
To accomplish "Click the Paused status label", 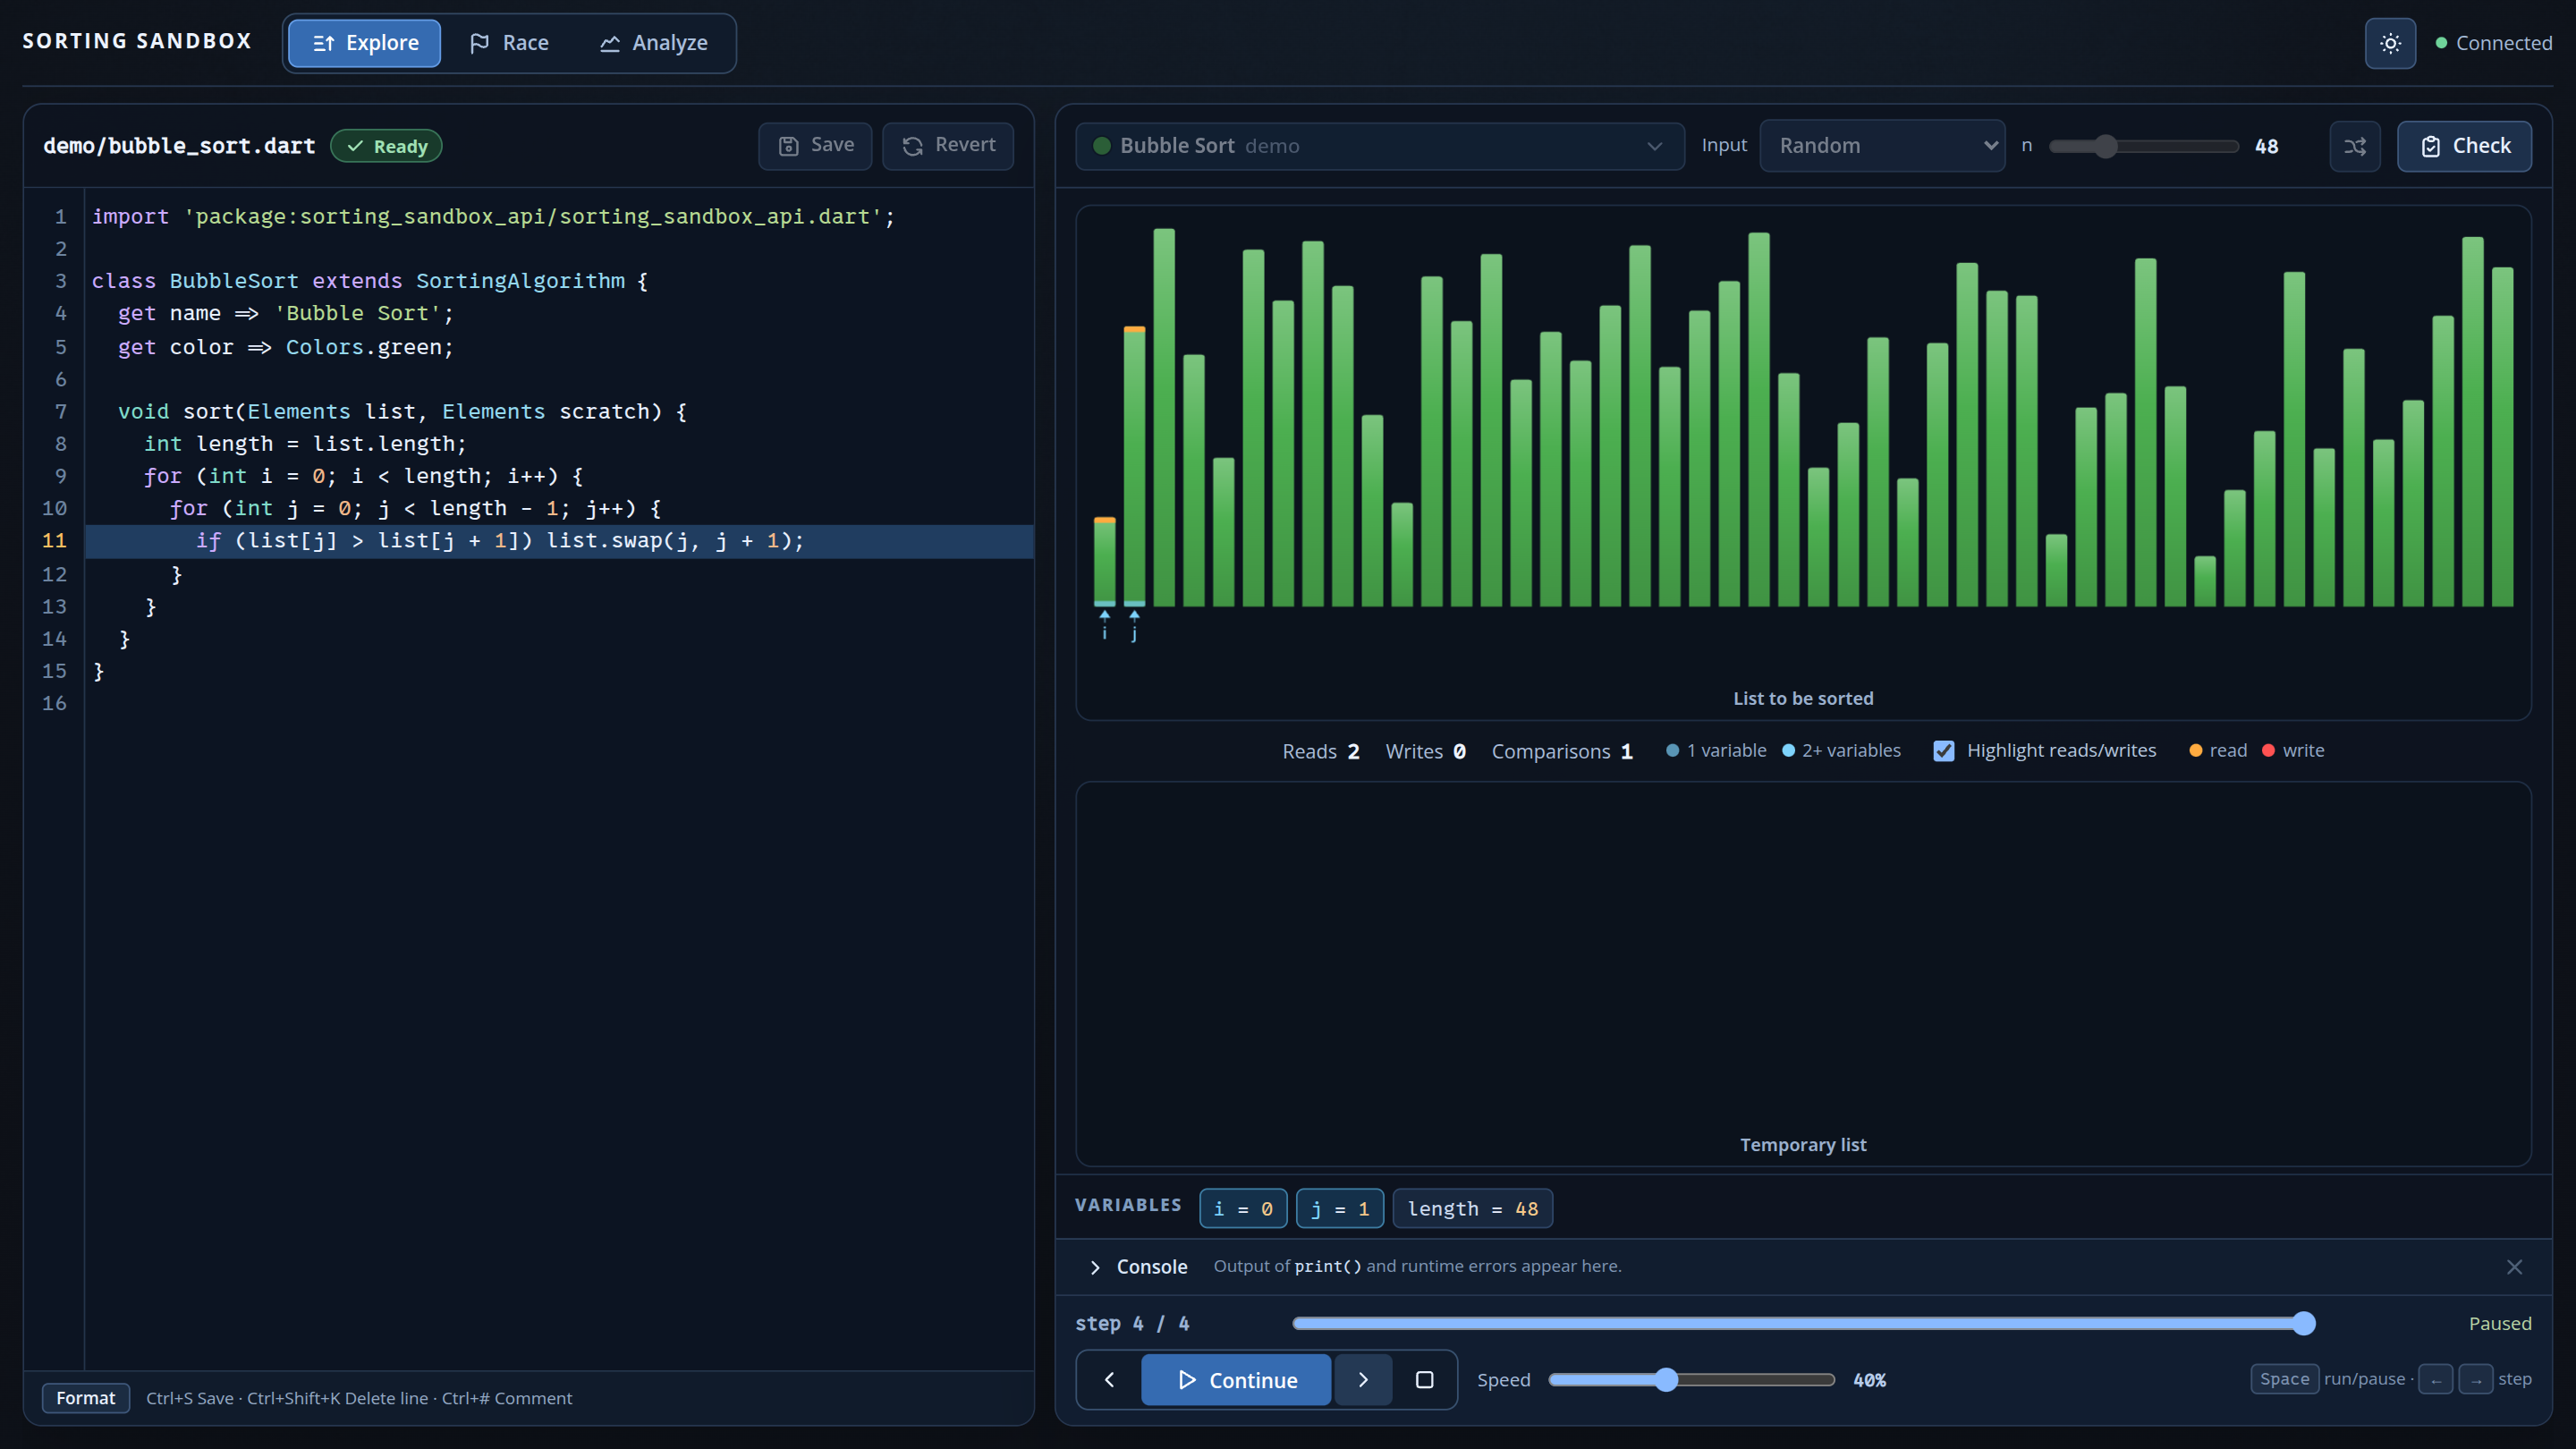I will 2500,1323.
